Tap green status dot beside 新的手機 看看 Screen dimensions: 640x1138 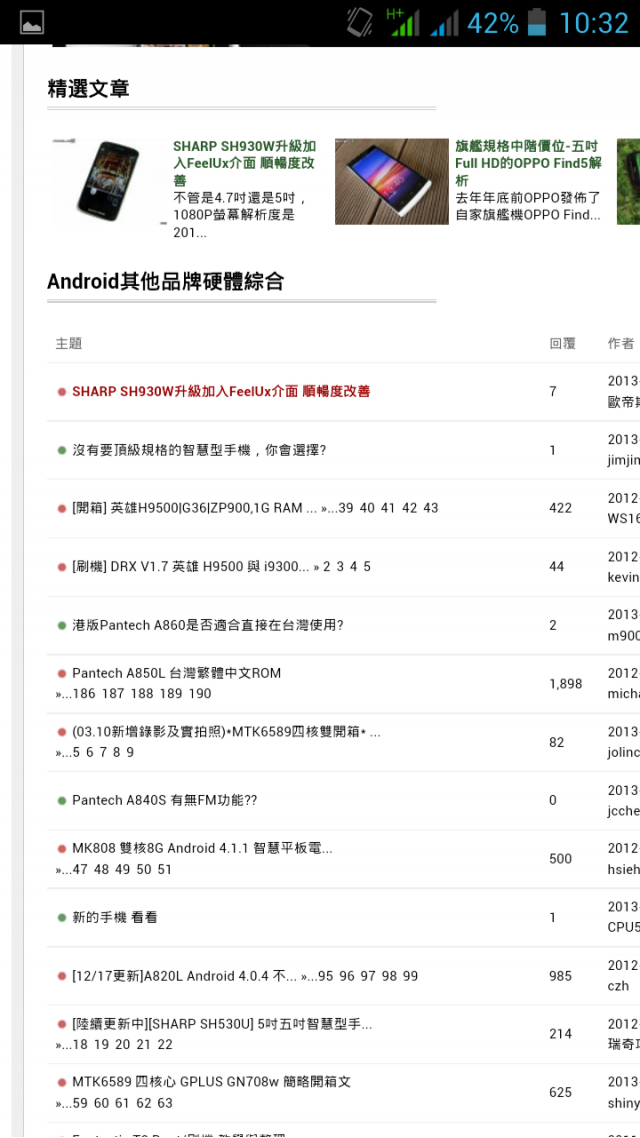pyautogui.click(x=62, y=917)
